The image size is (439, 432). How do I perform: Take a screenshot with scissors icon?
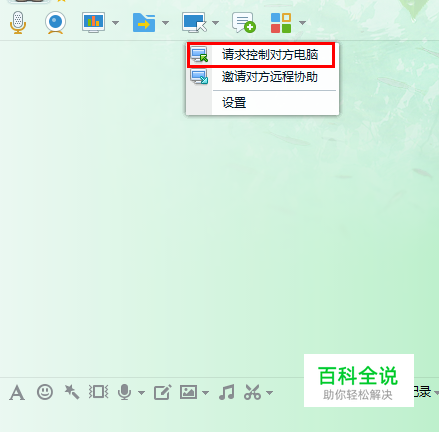coord(252,392)
